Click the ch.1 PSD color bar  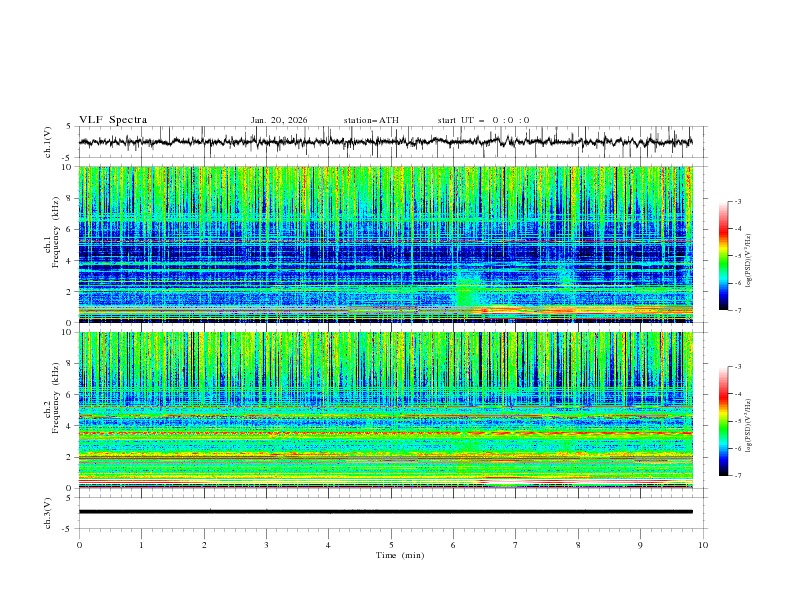pos(723,256)
